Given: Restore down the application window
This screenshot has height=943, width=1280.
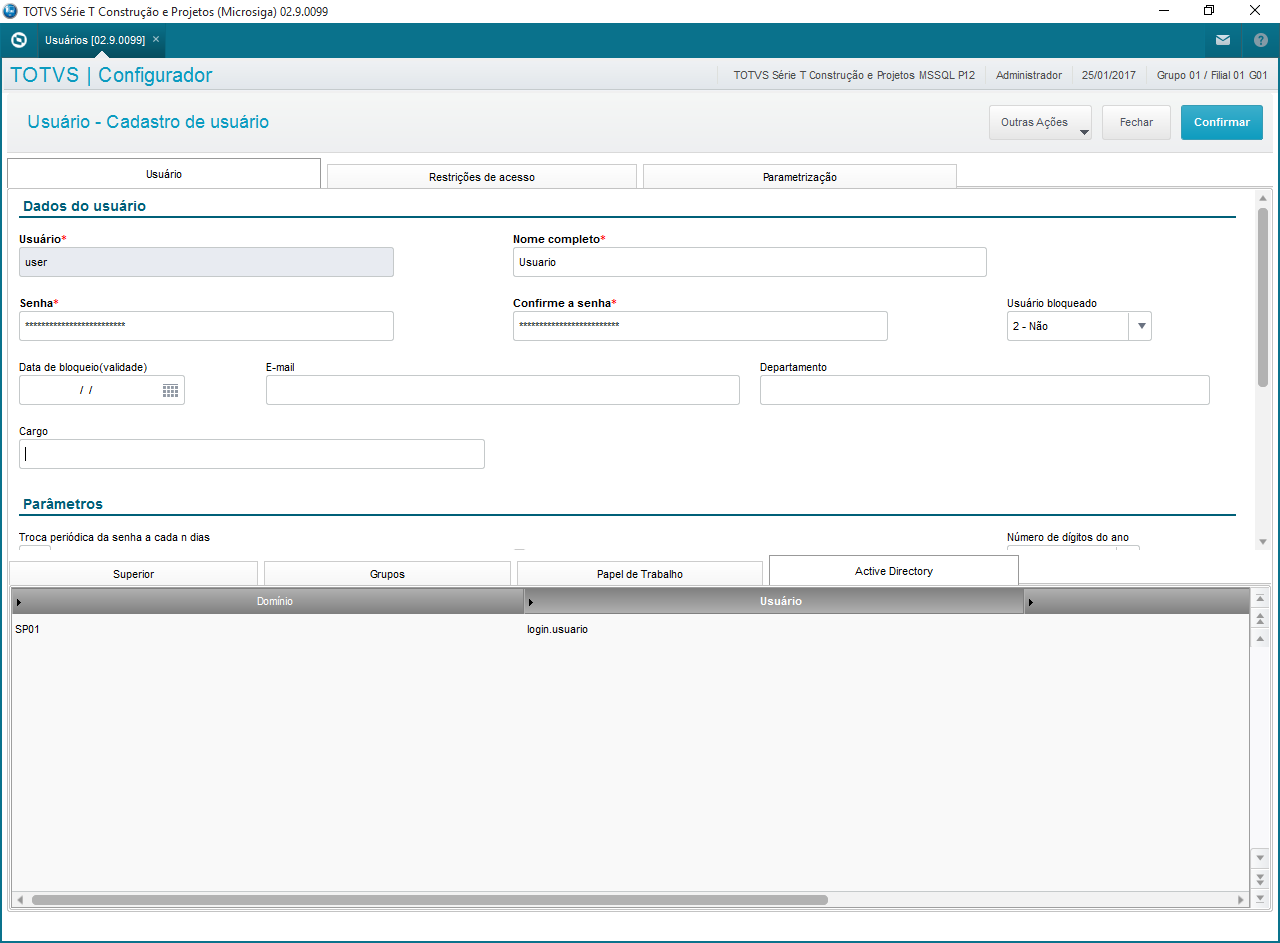Looking at the screenshot, I should tap(1209, 11).
